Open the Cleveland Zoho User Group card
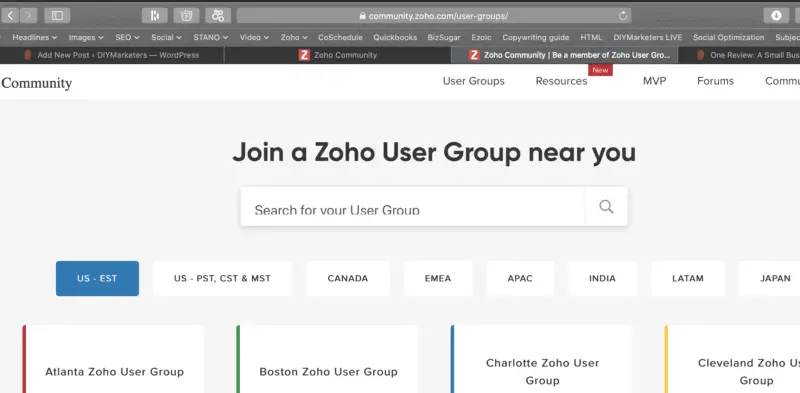The image size is (800, 393). [x=733, y=359]
